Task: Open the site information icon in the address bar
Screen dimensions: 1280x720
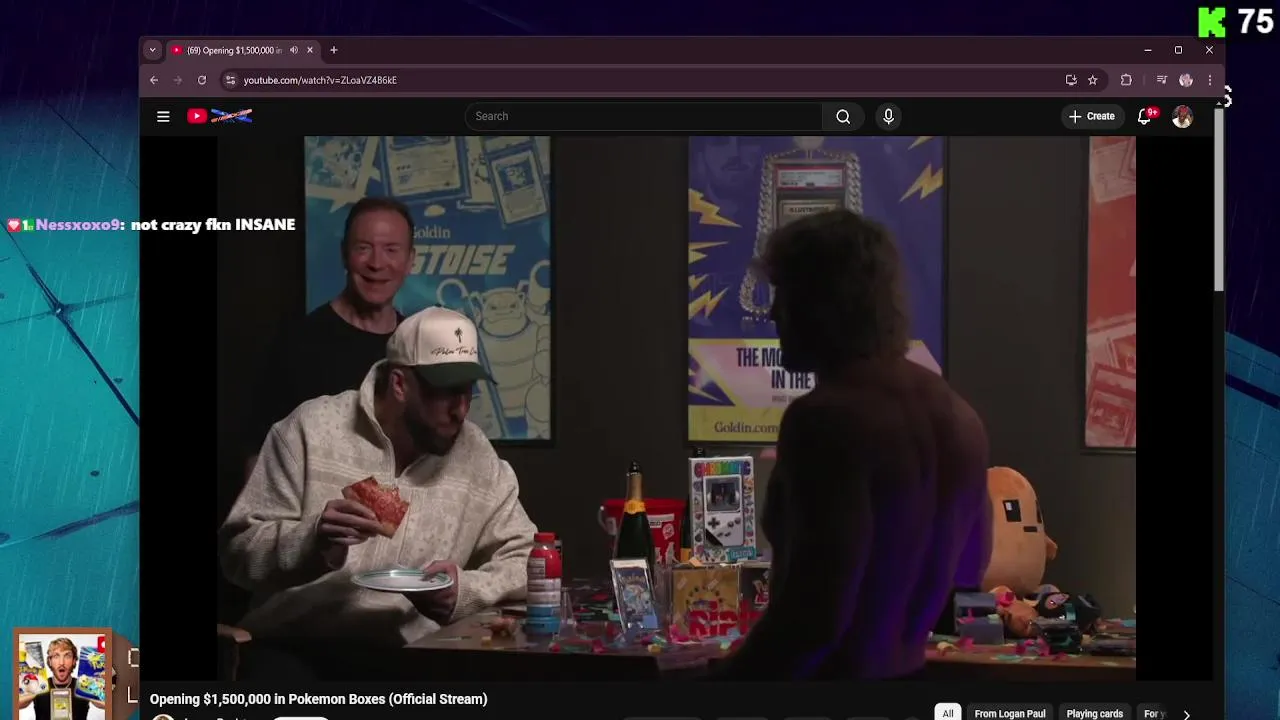Action: pyautogui.click(x=231, y=80)
